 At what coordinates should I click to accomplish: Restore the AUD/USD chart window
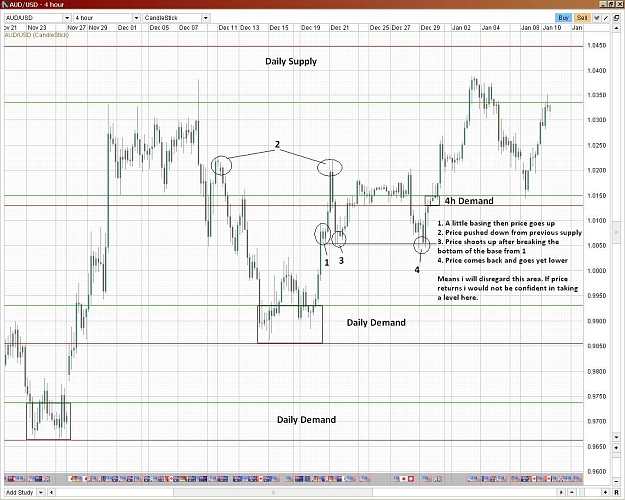[x=611, y=4]
